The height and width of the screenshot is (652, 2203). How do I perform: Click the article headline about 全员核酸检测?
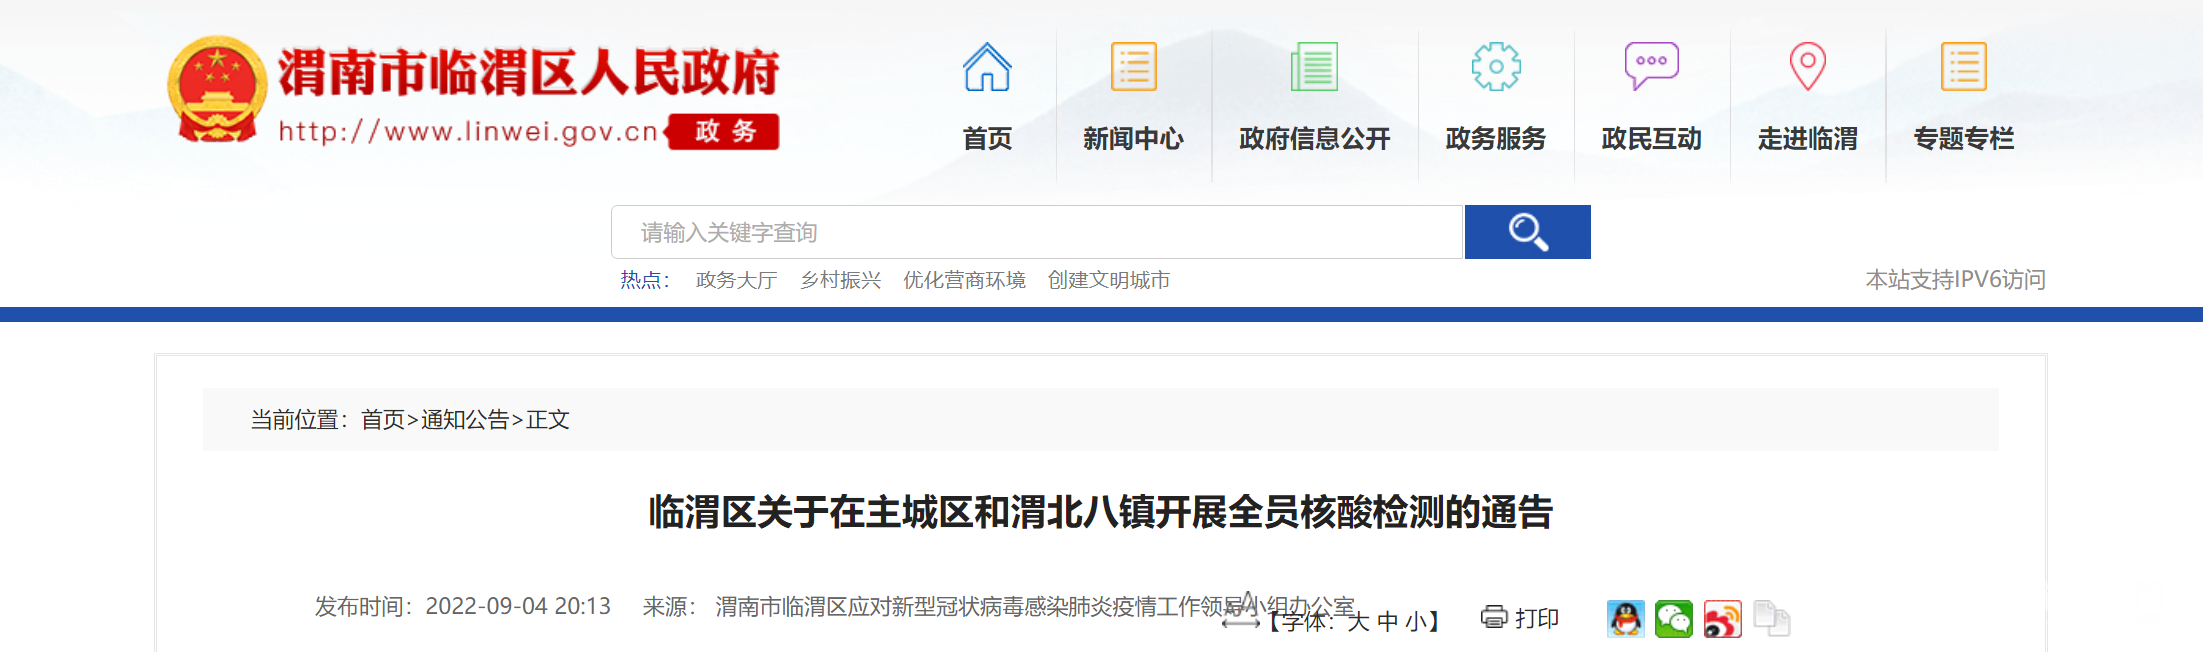tap(1100, 511)
